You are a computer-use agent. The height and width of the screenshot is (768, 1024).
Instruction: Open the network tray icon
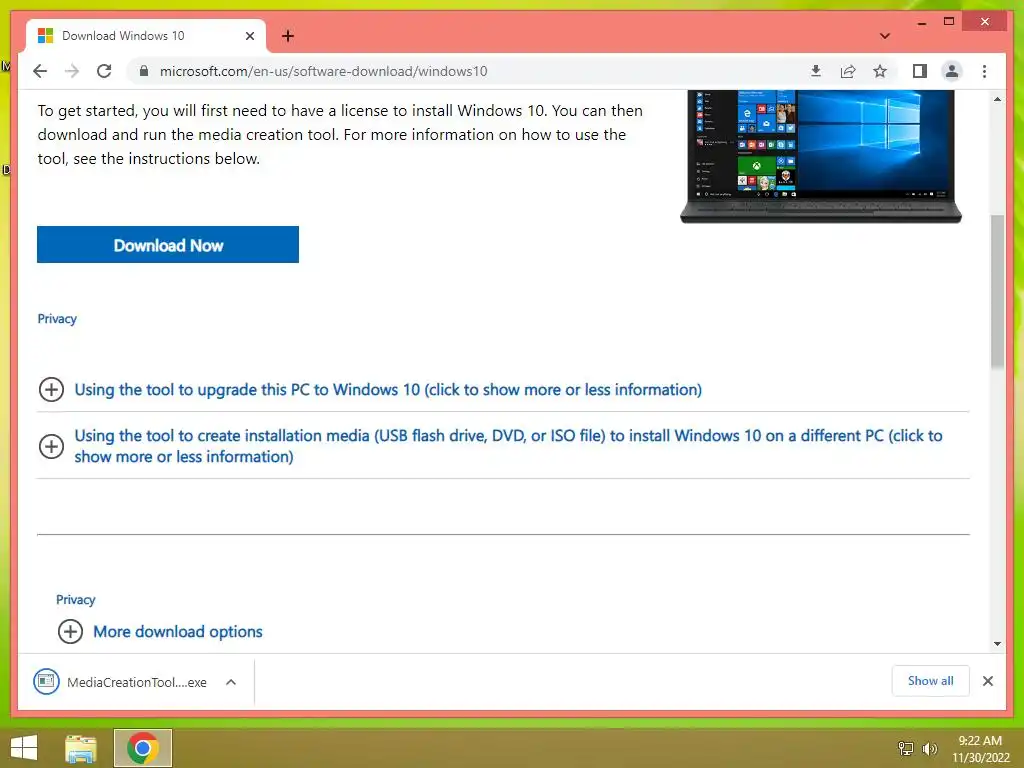(x=906, y=748)
